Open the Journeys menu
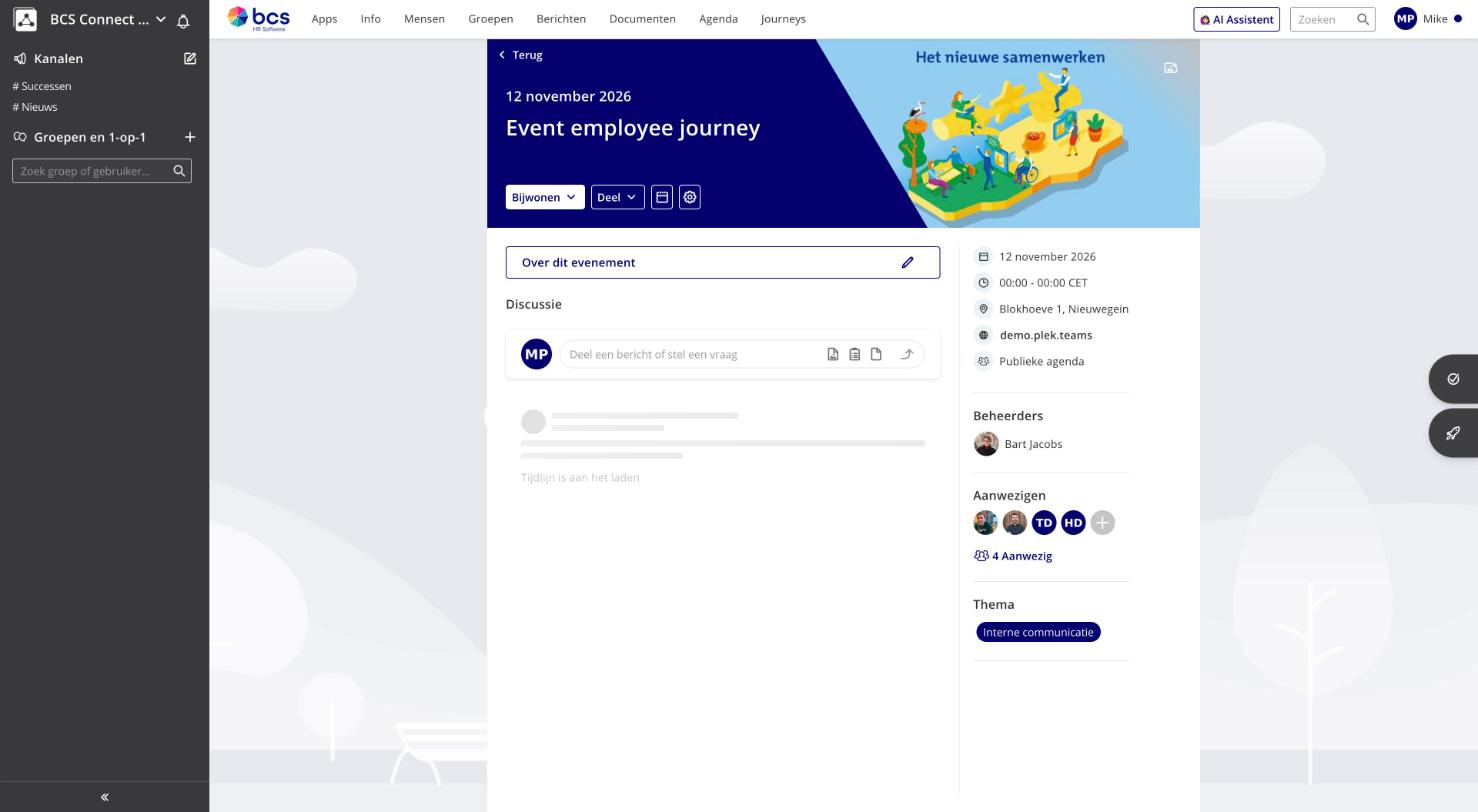The image size is (1478, 812). [x=783, y=19]
